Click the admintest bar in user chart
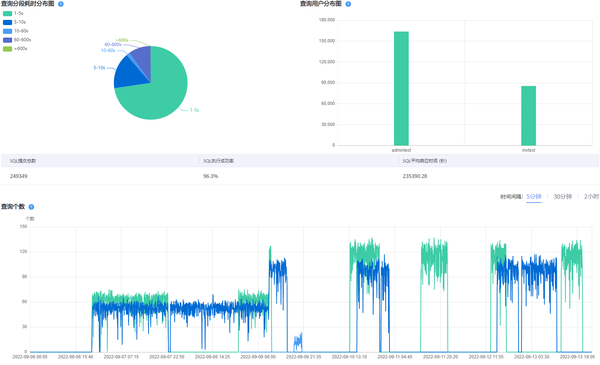 point(401,88)
